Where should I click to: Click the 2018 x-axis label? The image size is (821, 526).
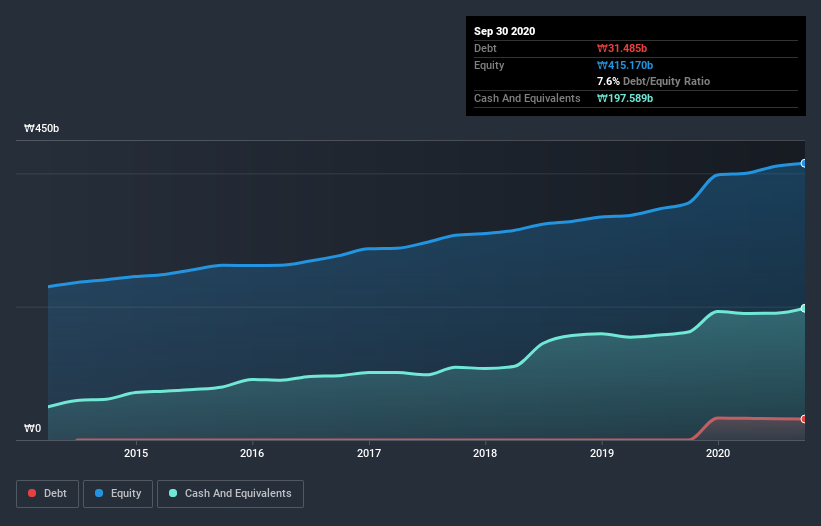pyautogui.click(x=485, y=453)
